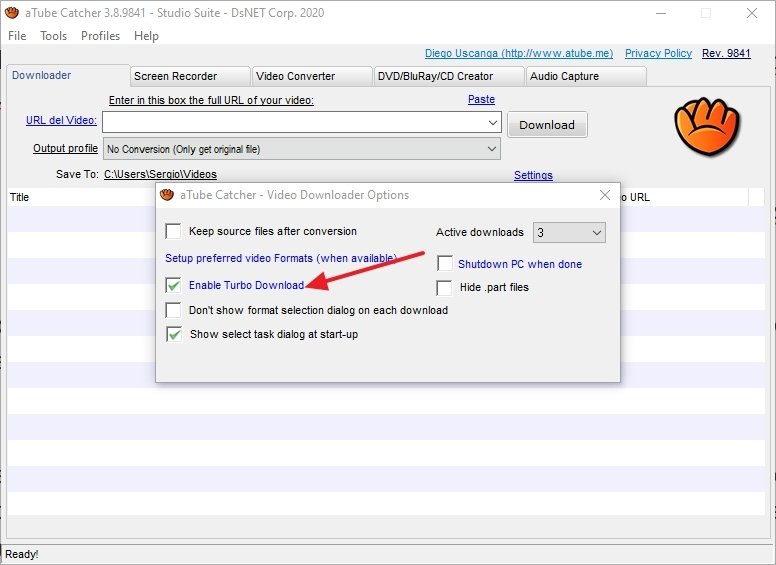This screenshot has height=565, width=776.
Task: Click the aTube Catcher title bar icon
Action: (x=12, y=12)
